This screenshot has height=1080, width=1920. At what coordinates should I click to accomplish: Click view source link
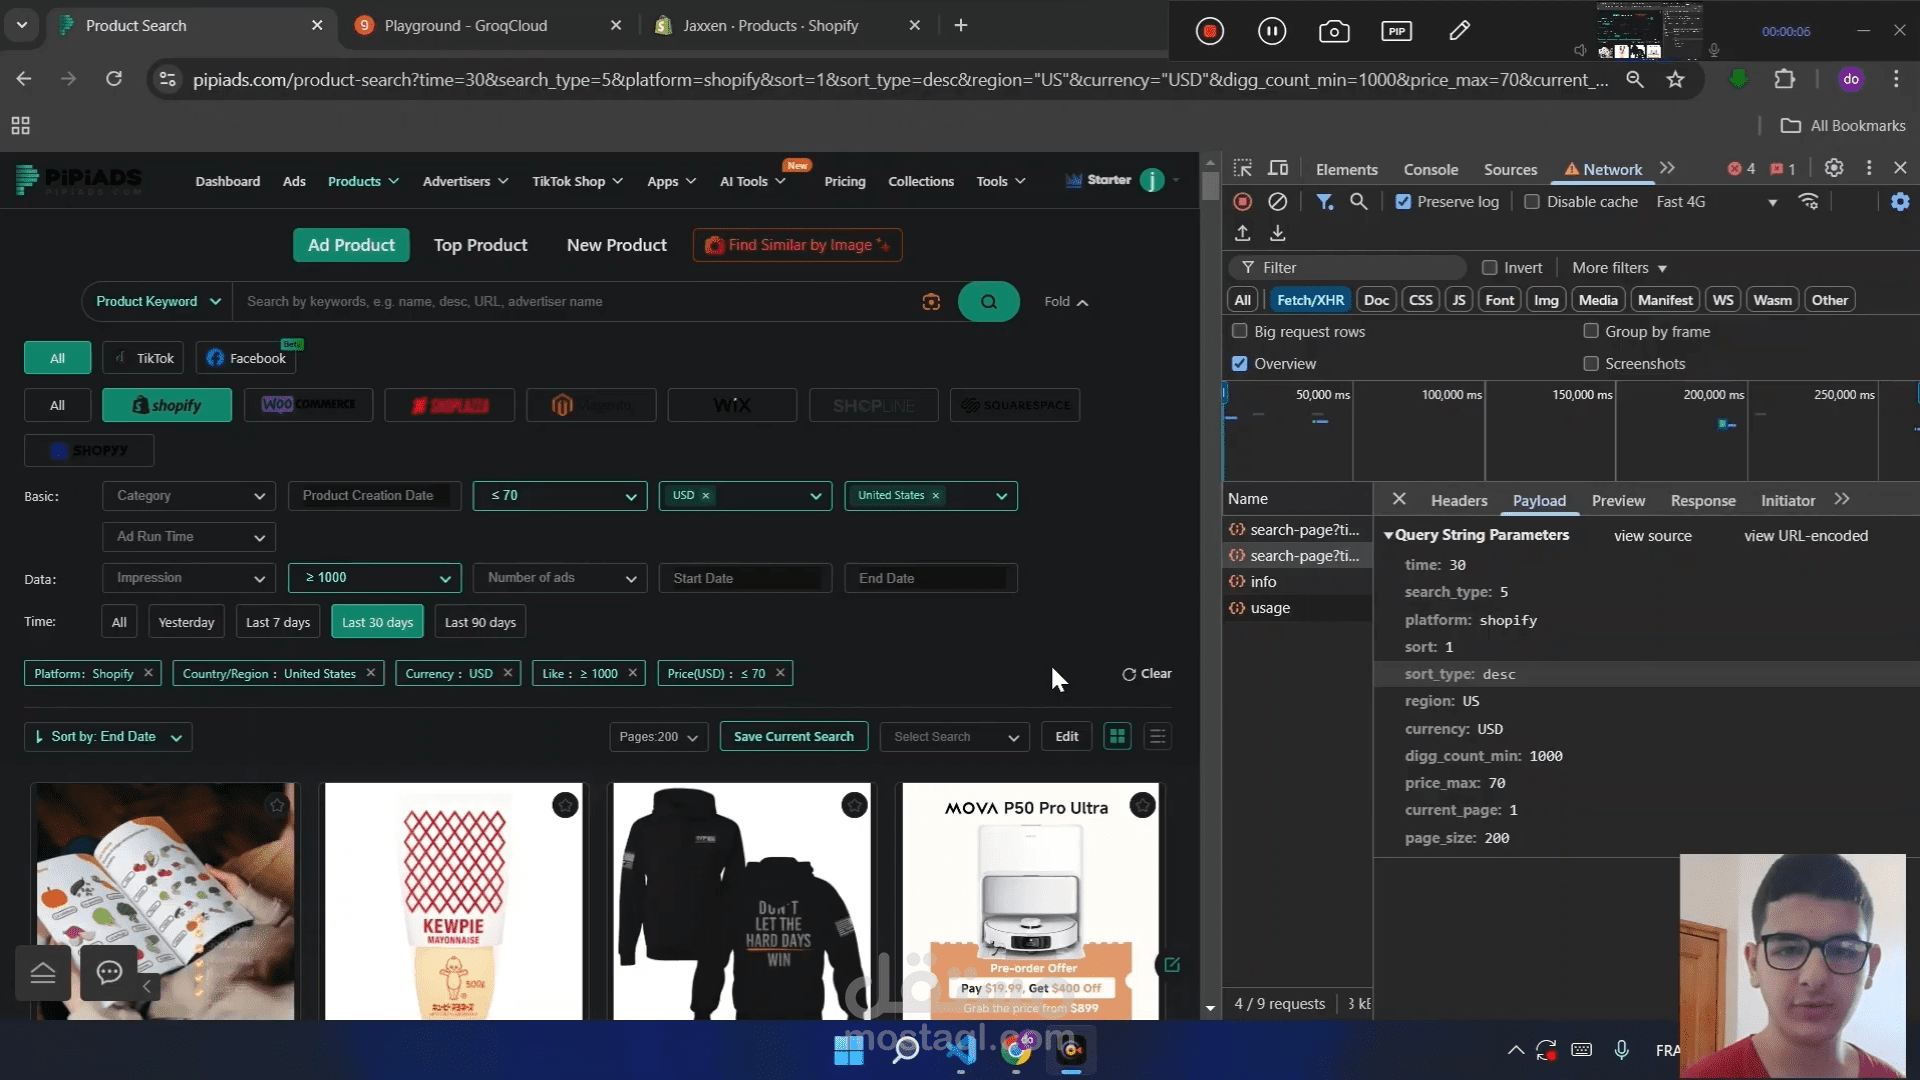pos(1652,536)
